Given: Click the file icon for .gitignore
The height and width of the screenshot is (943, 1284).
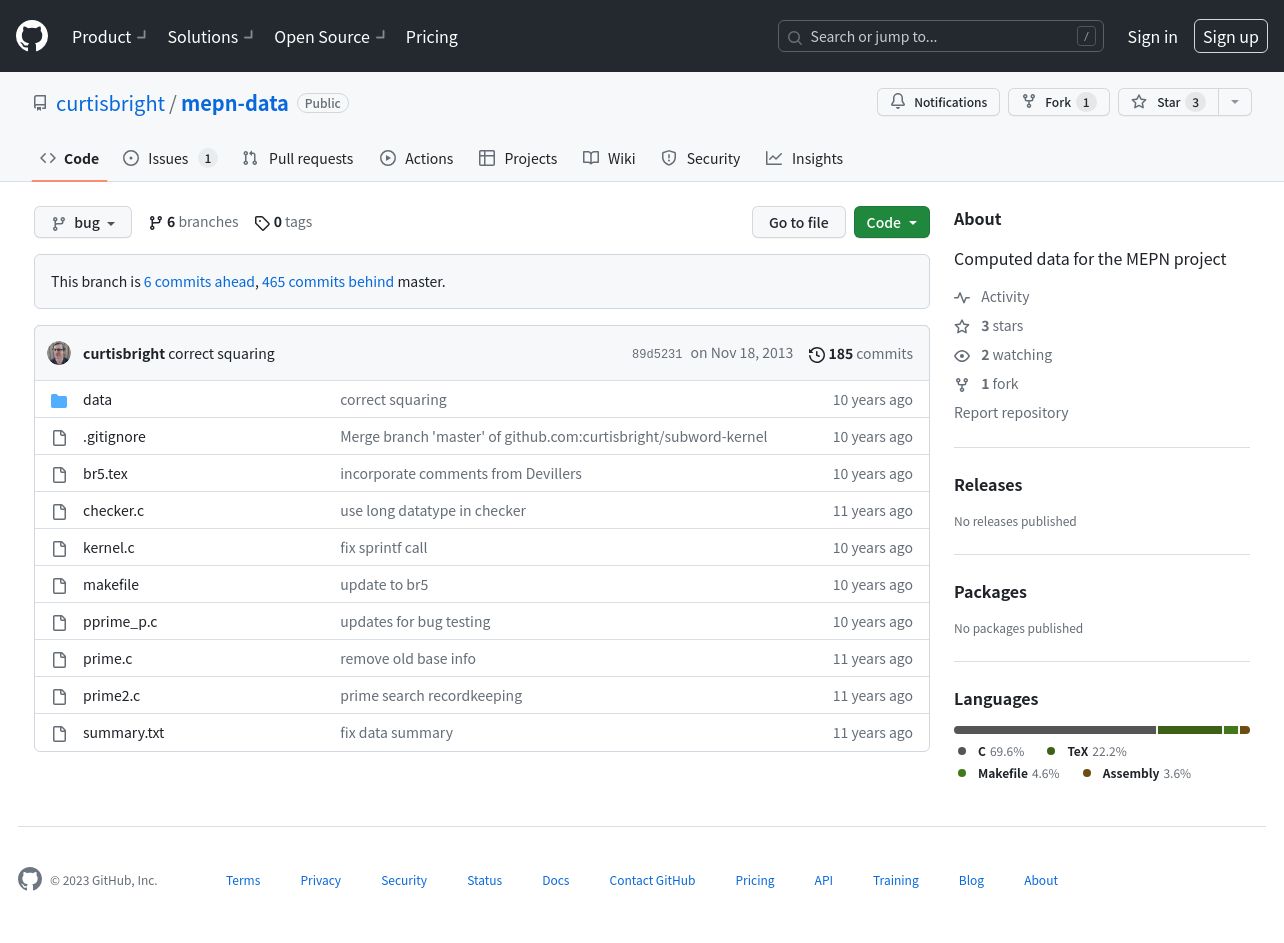Looking at the screenshot, I should tap(59, 437).
